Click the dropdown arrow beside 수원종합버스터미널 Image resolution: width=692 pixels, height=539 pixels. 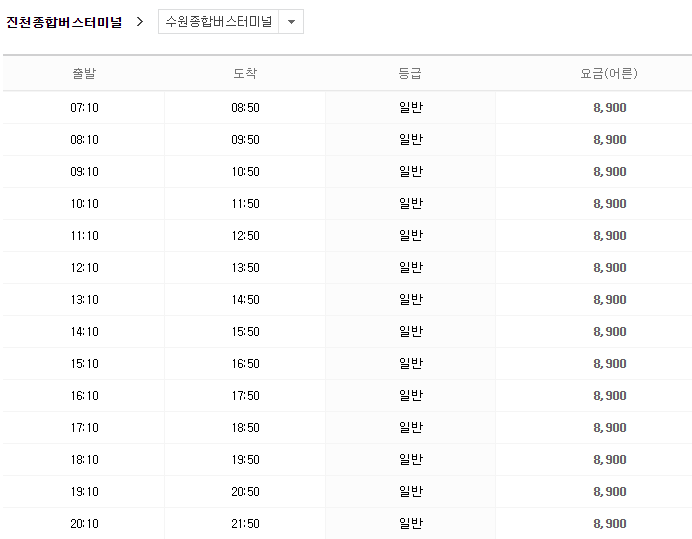[x=291, y=22]
